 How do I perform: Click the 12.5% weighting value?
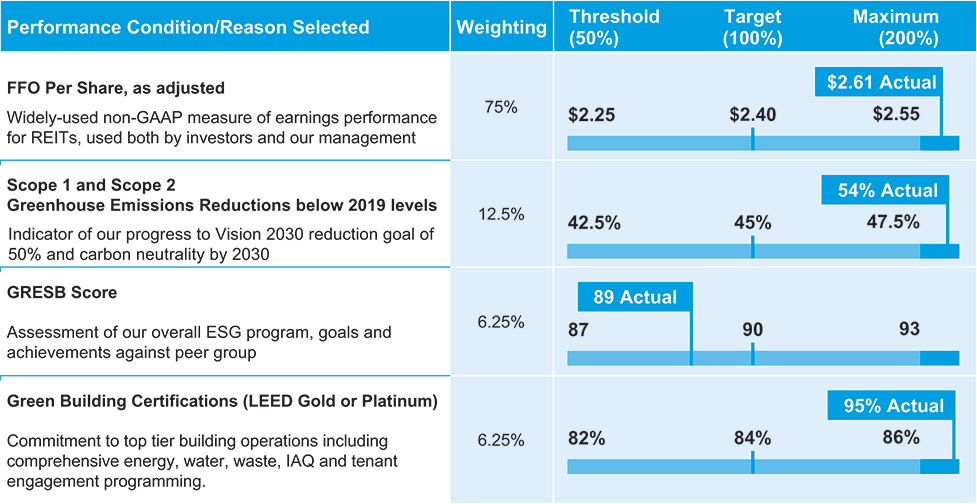500,214
